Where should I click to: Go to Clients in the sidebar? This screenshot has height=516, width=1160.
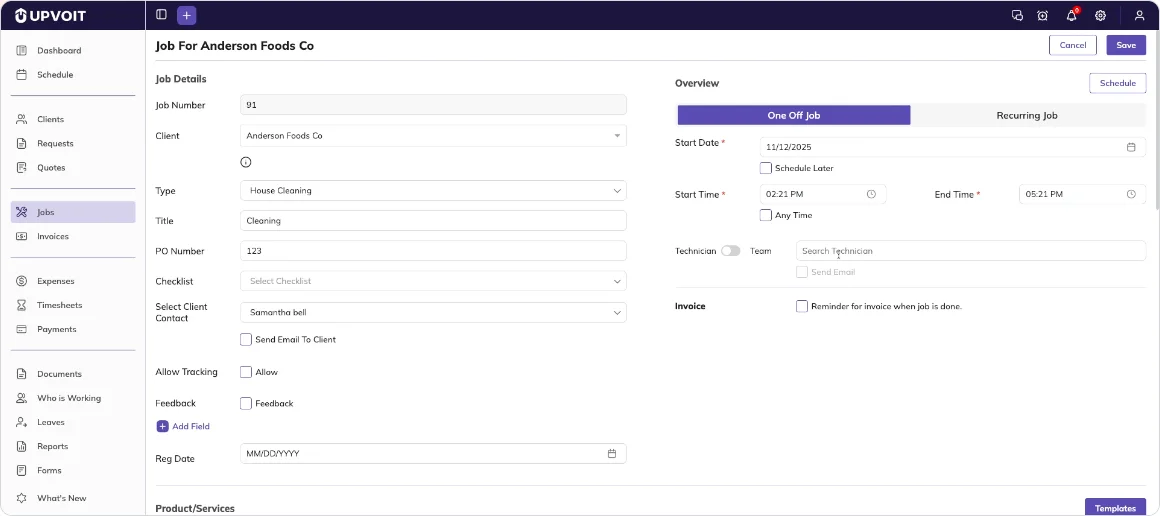[x=50, y=119]
